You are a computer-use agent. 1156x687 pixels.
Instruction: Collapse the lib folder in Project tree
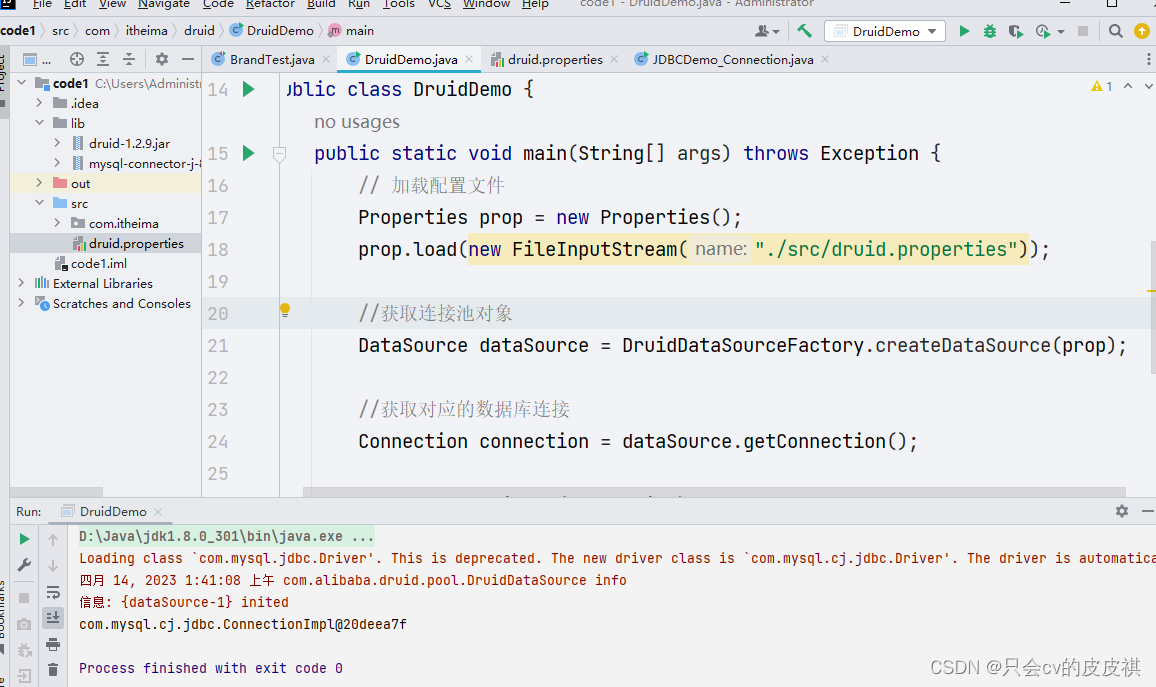[x=40, y=122]
